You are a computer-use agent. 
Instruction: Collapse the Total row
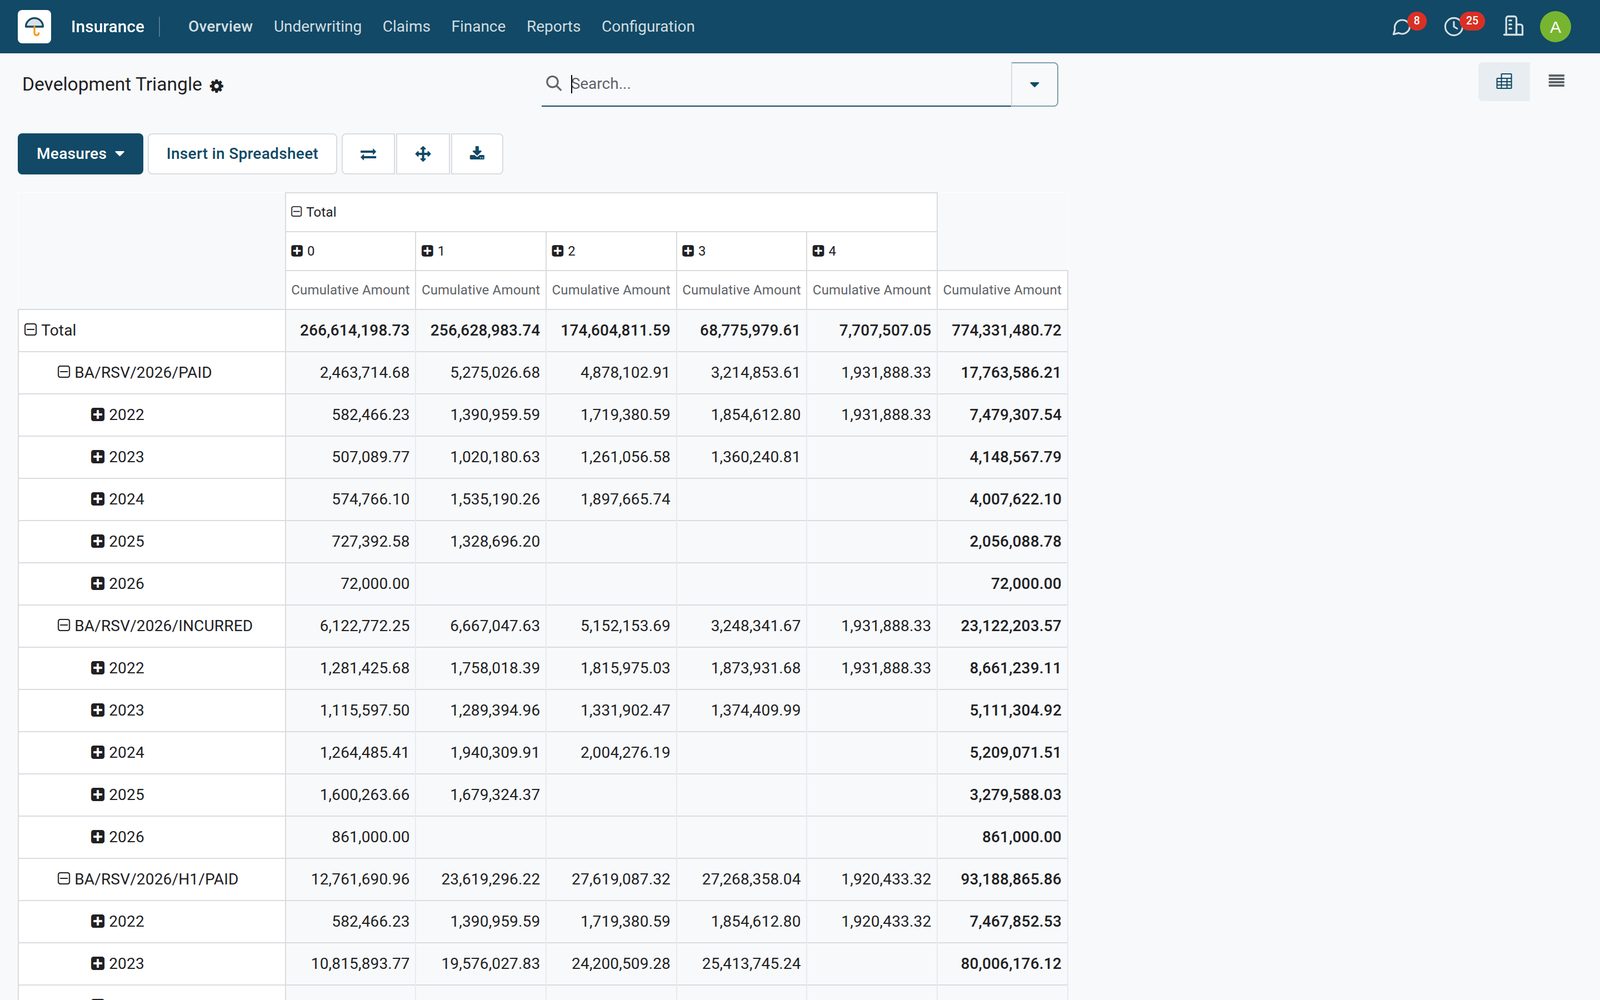point(31,330)
